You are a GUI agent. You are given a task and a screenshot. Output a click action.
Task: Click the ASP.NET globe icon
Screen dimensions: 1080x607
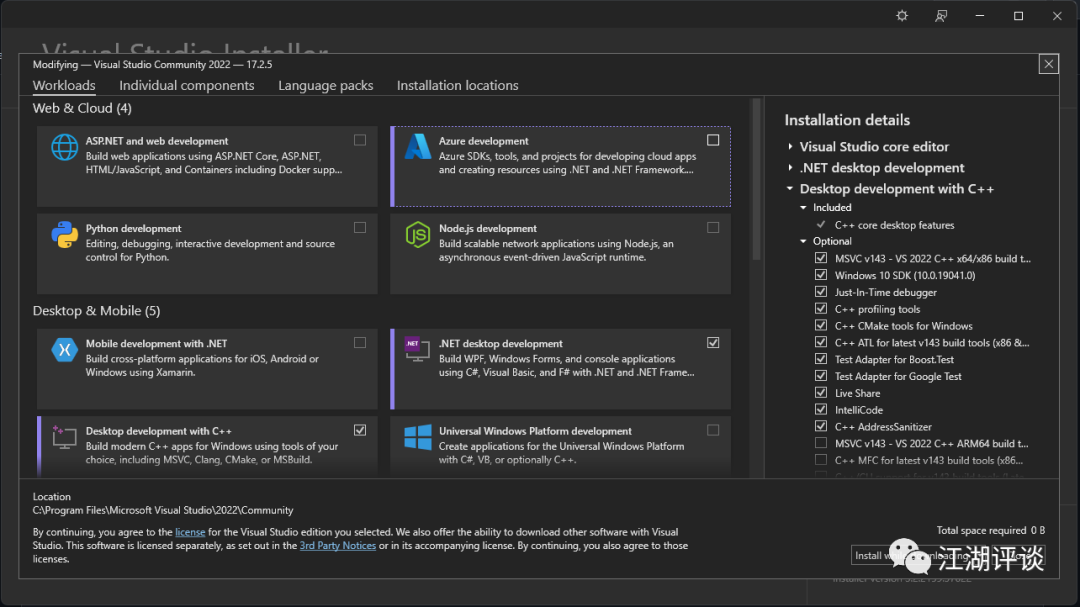coord(64,147)
